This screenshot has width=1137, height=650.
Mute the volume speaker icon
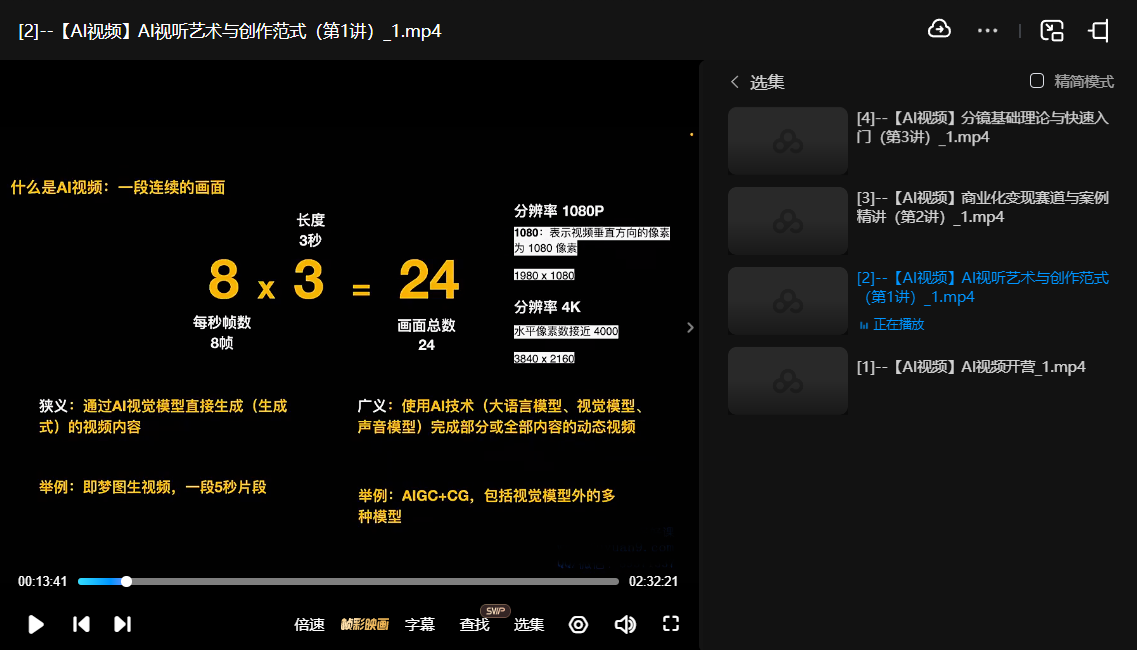[625, 624]
